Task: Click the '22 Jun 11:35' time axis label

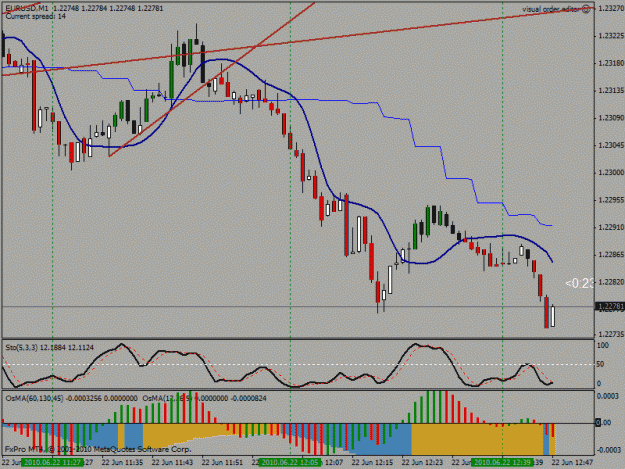Action: [x=122, y=462]
